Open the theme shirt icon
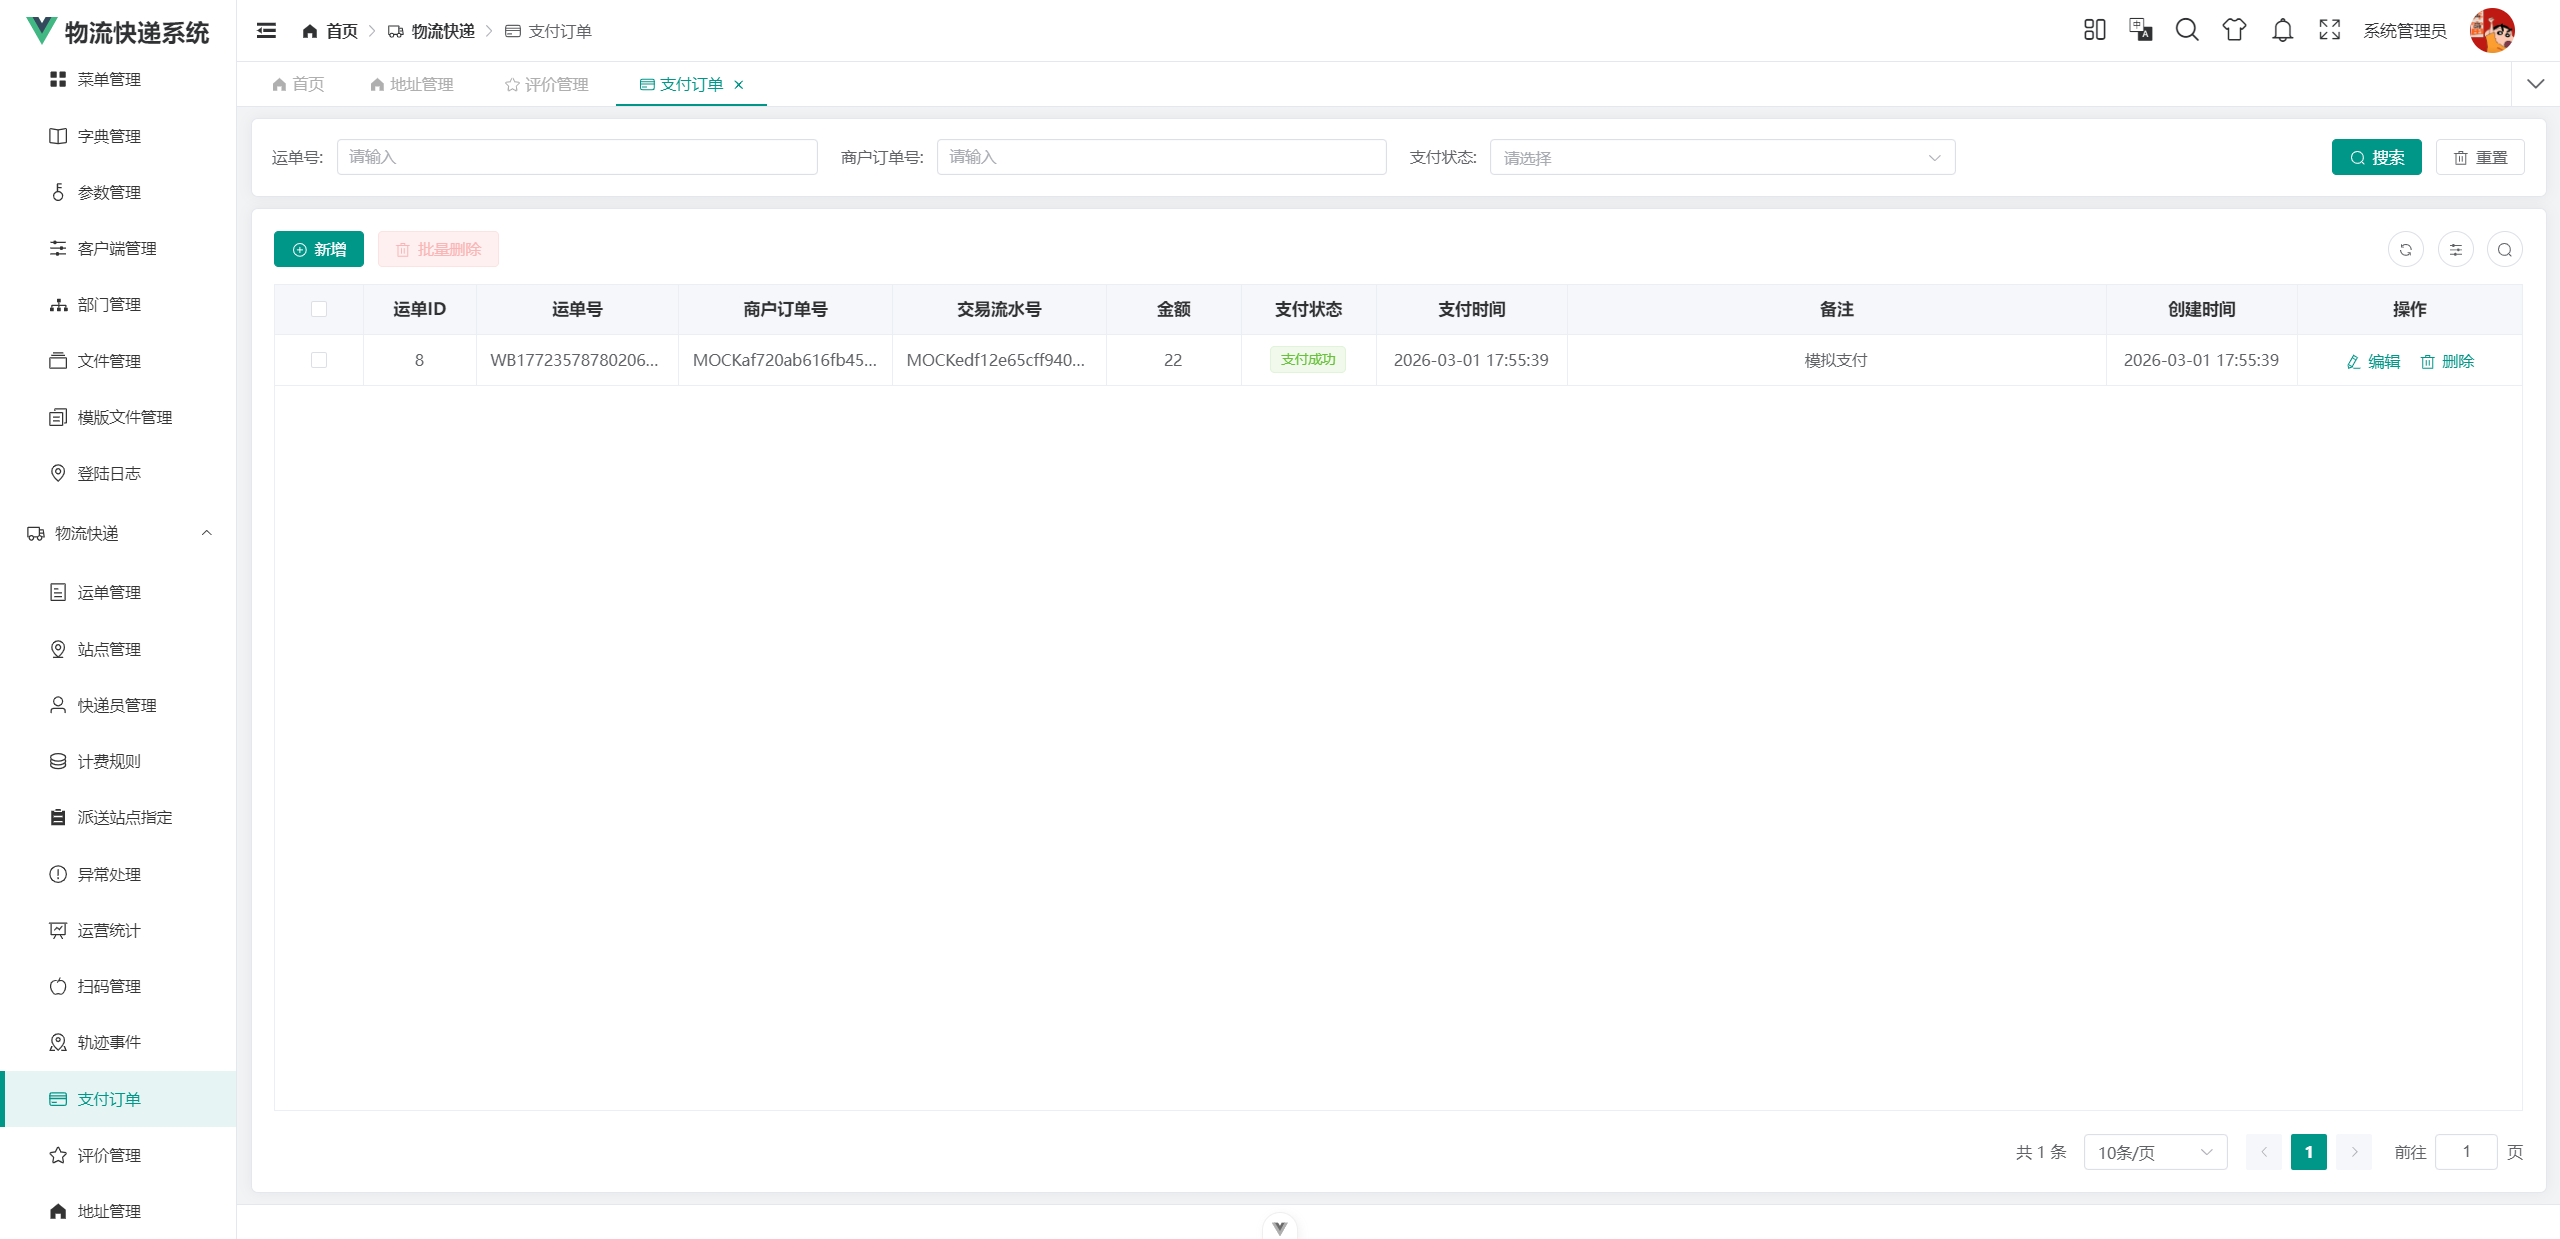Viewport: 2560px width, 1239px height. [x=2234, y=31]
